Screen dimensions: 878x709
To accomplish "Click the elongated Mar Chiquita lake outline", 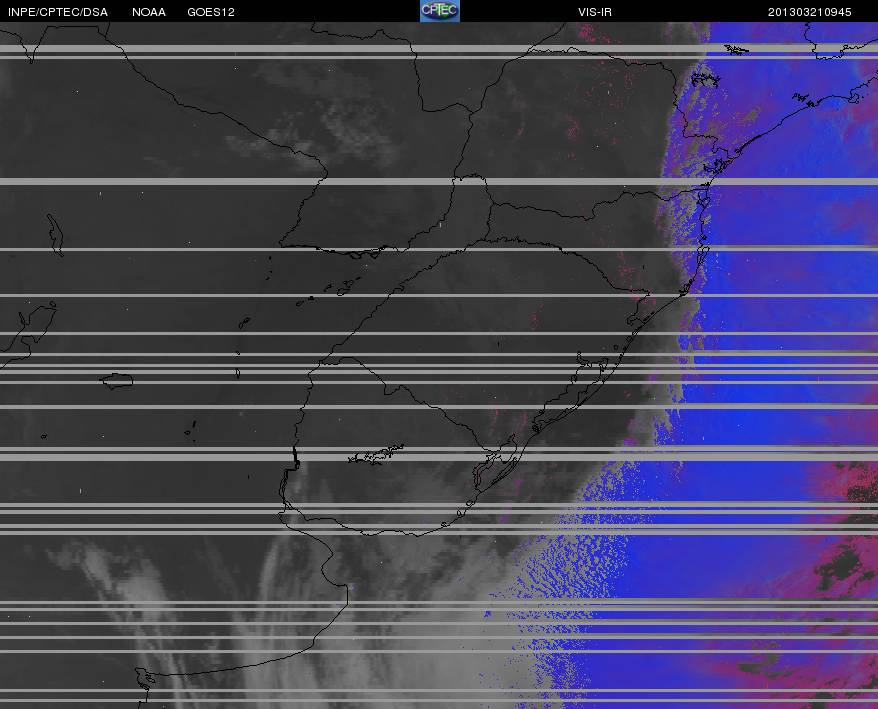I will click(55, 235).
